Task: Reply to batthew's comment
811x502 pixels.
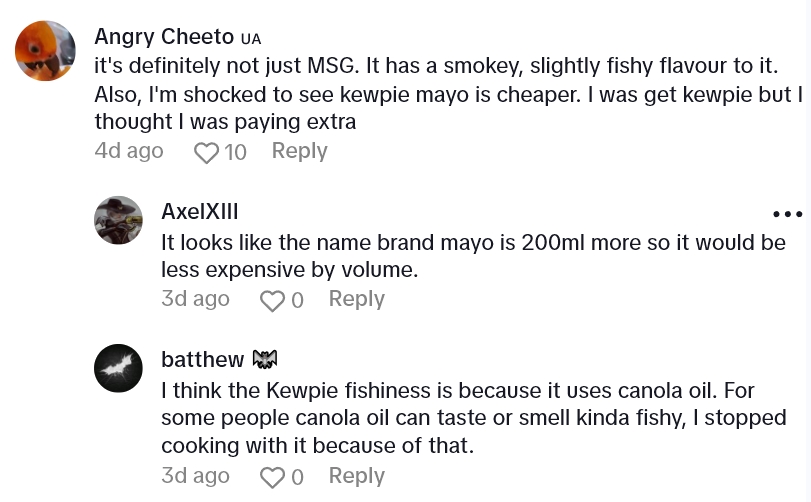Action: [x=356, y=476]
